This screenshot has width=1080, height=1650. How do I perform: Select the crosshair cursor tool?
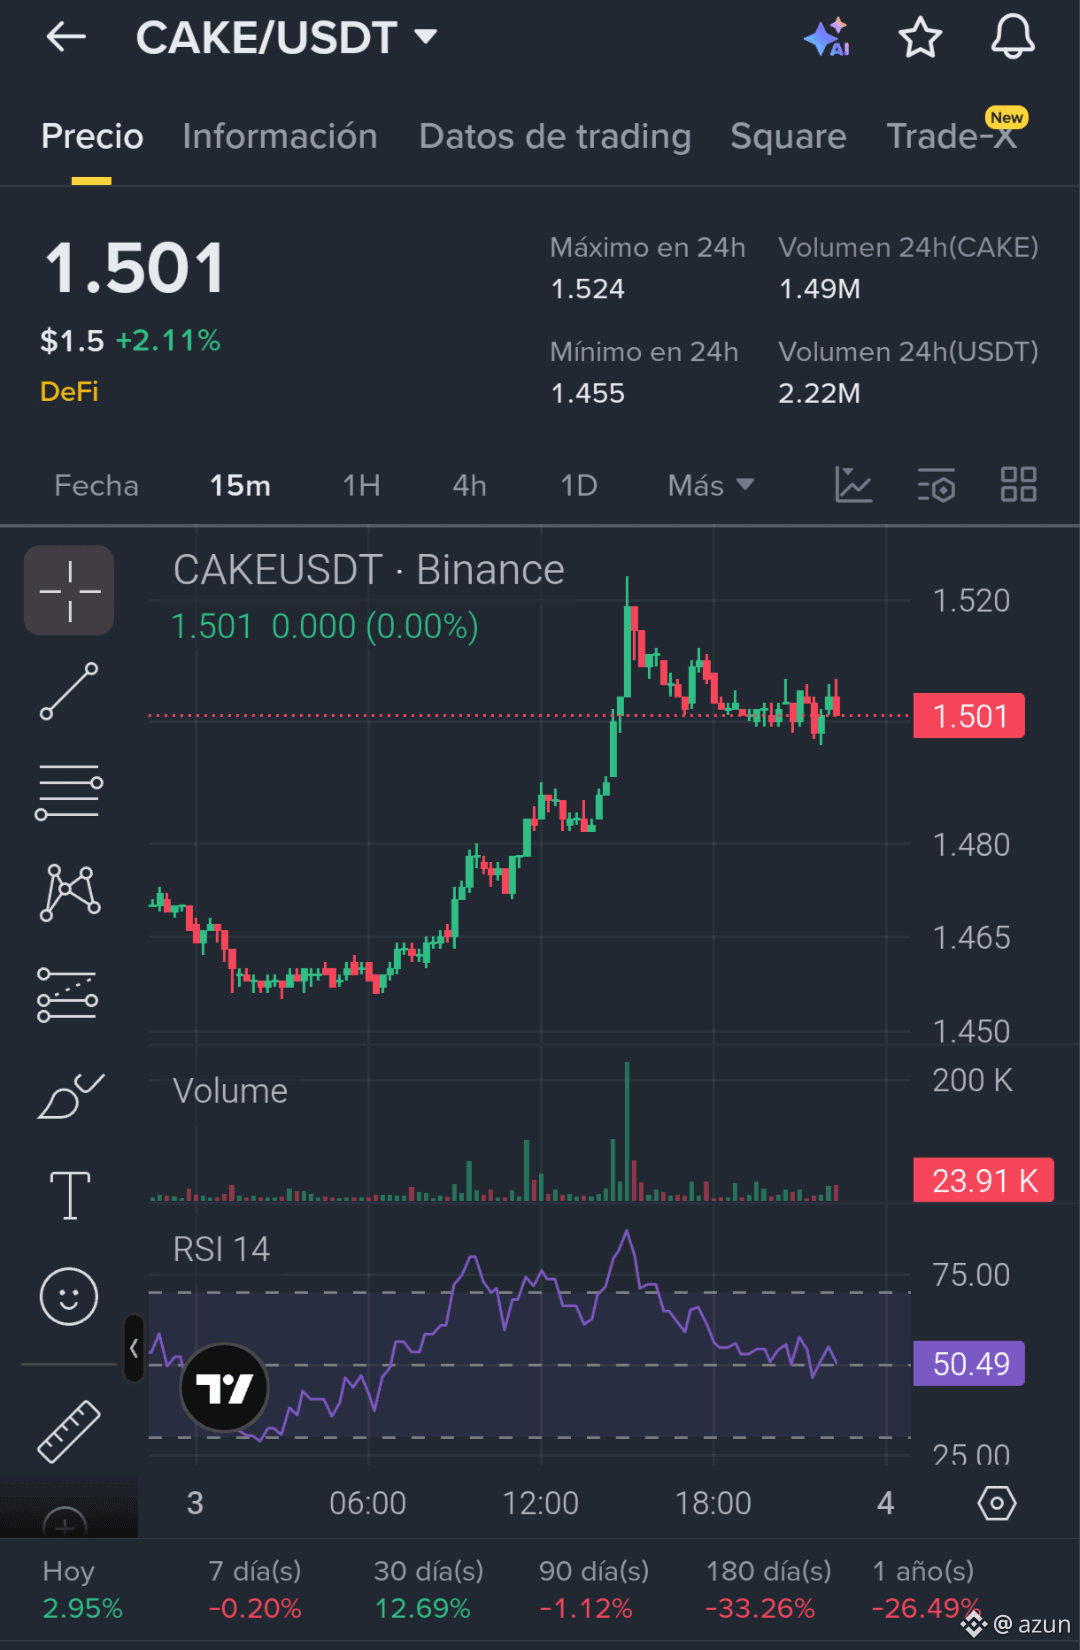(x=69, y=590)
